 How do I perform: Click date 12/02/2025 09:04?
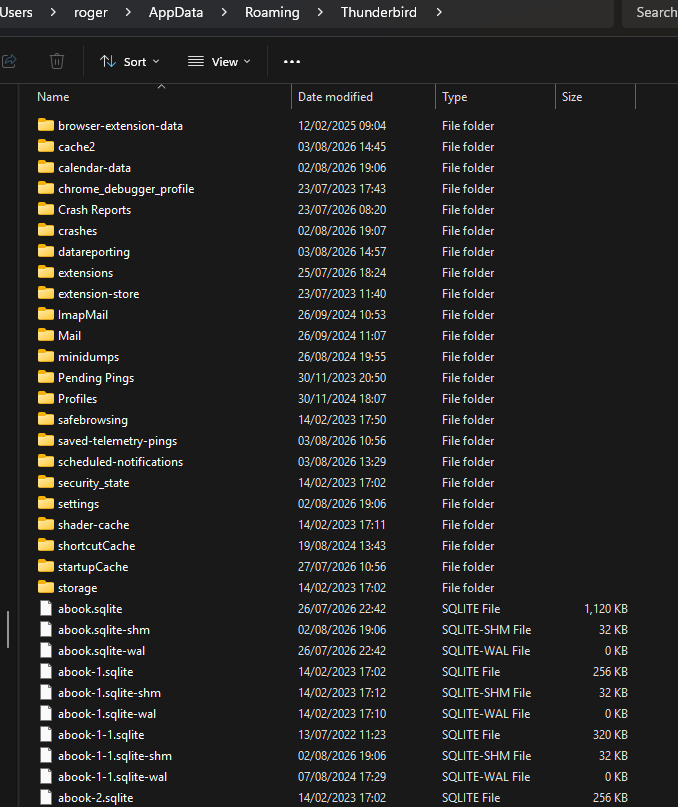(x=342, y=126)
